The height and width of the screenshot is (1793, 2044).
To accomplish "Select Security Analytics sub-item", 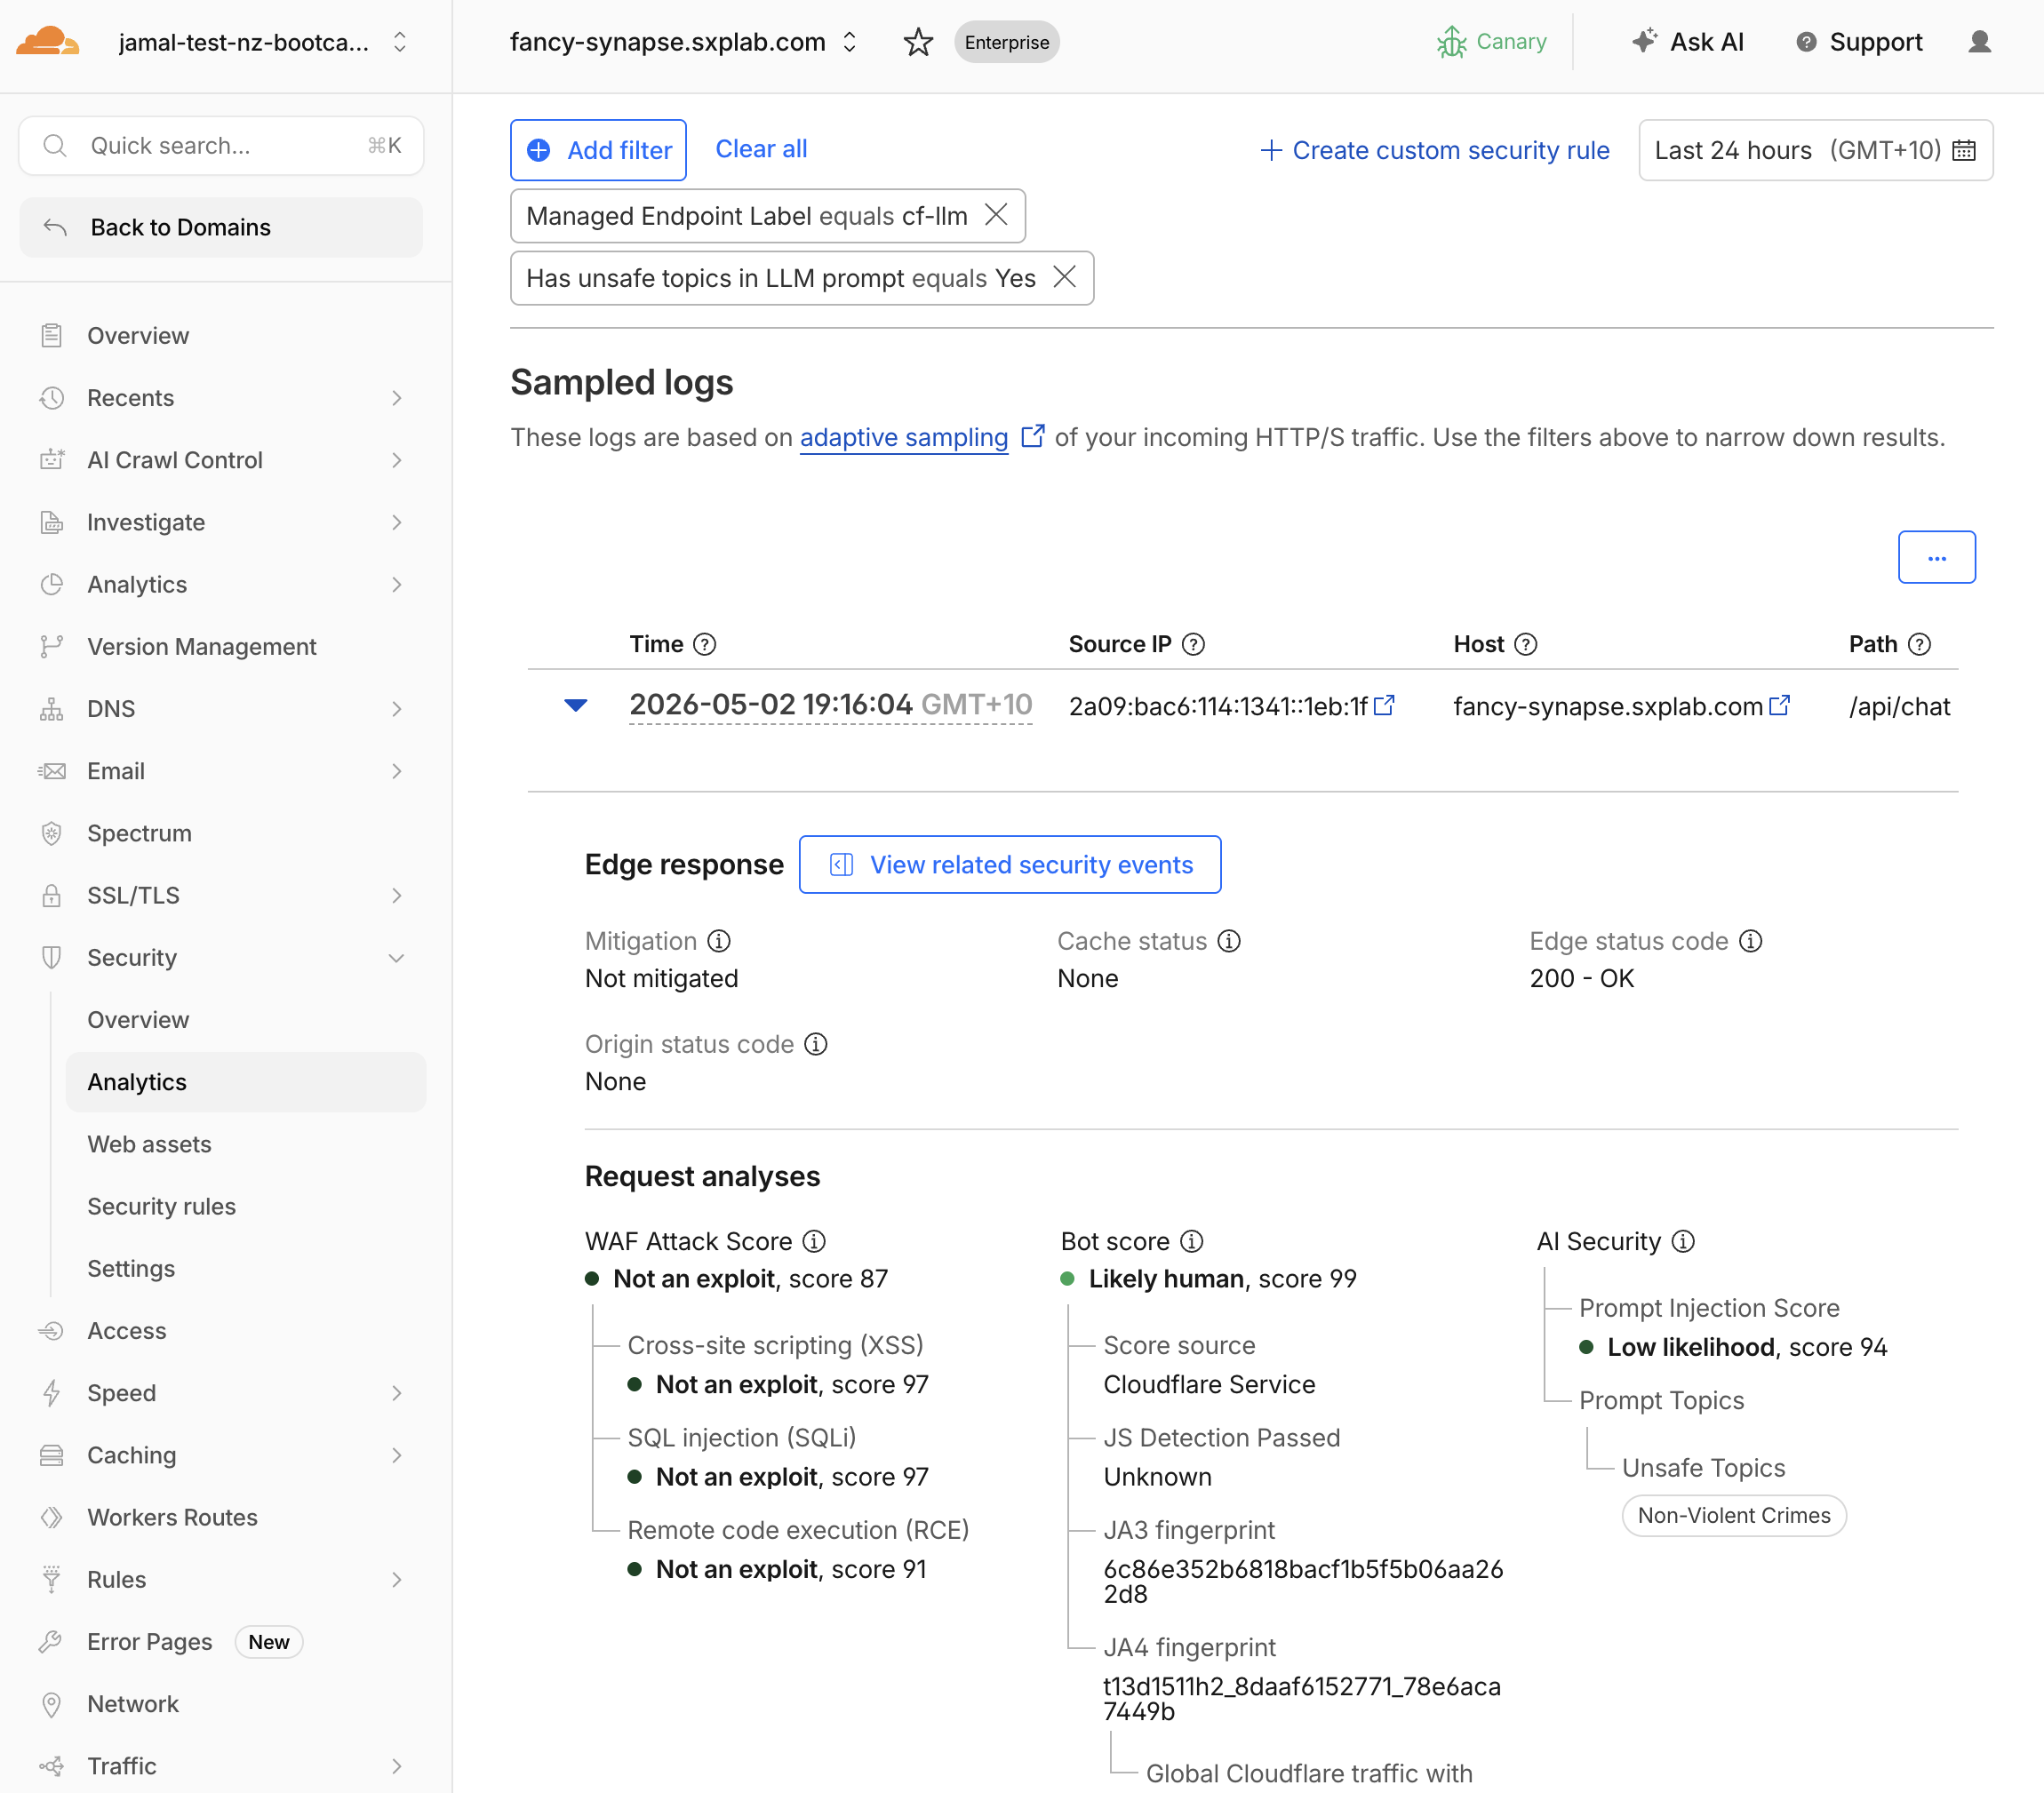I will coord(245,1081).
